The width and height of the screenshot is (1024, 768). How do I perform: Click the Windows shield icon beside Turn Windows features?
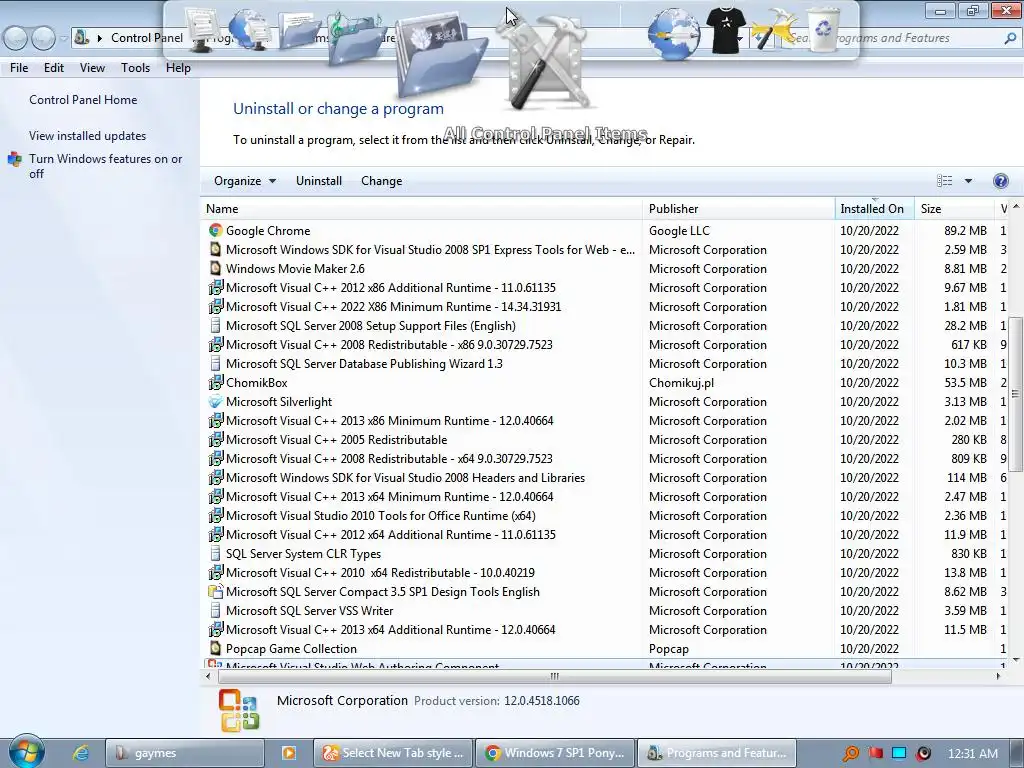pyautogui.click(x=14, y=159)
